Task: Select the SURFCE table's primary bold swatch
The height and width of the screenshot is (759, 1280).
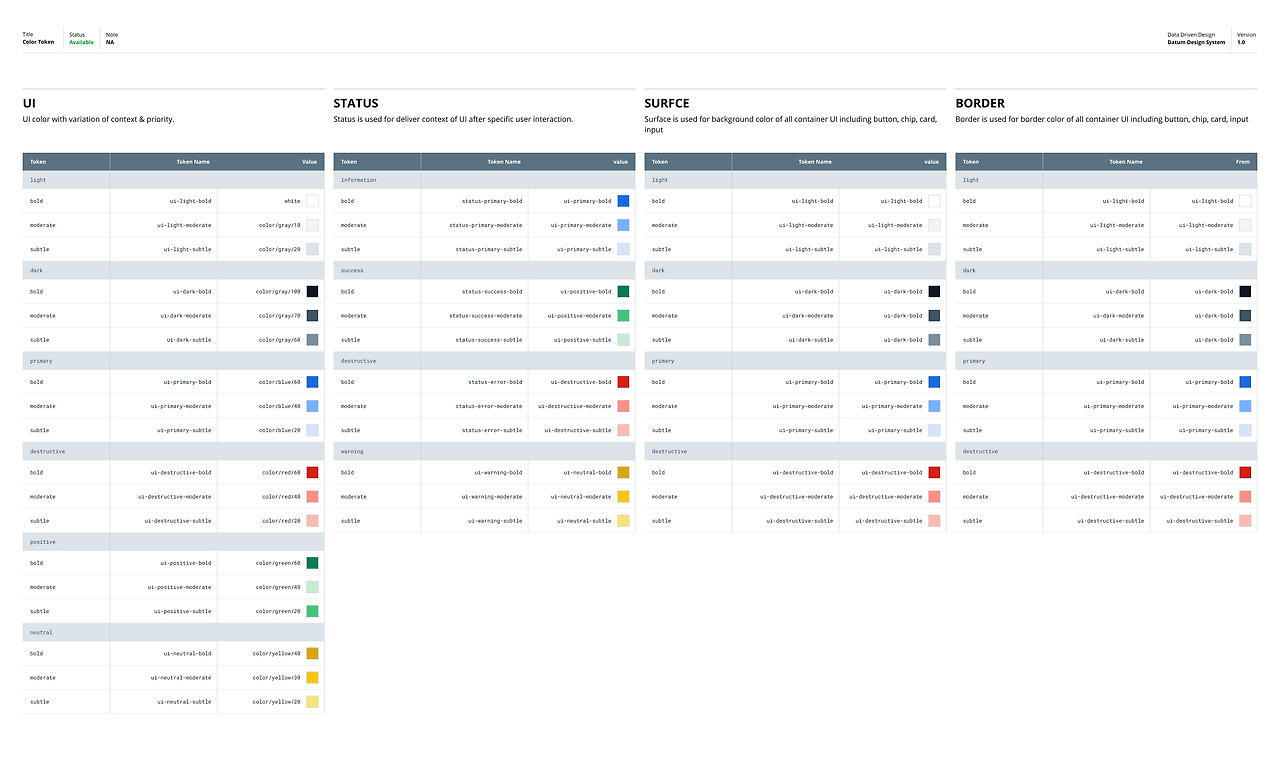Action: [934, 382]
